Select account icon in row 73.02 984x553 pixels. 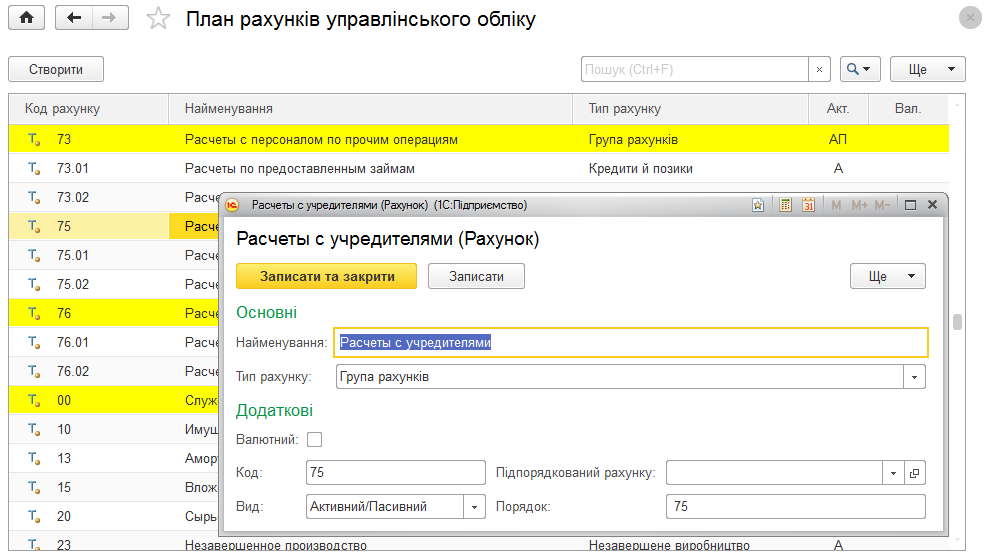pyautogui.click(x=34, y=197)
